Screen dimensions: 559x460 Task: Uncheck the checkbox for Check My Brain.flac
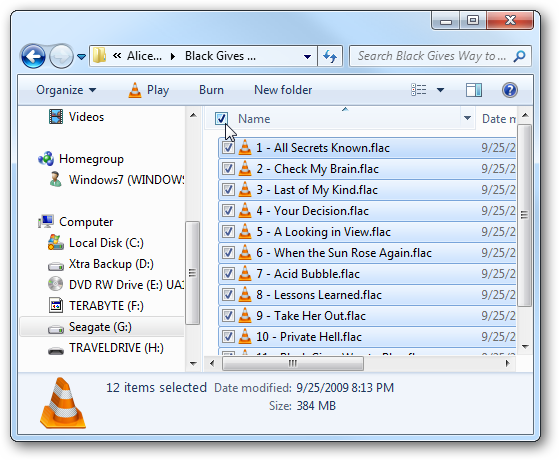[228, 169]
